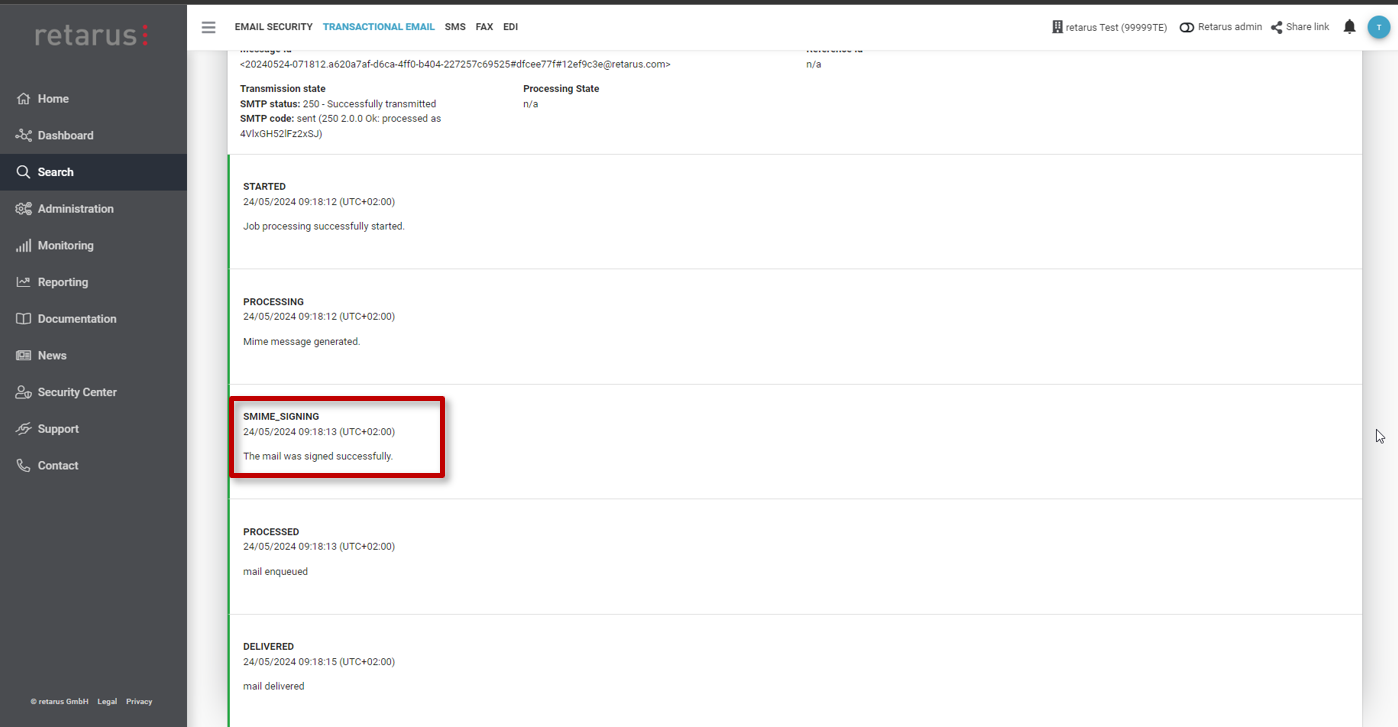Select the Dashboard icon in the sidebar
The height and width of the screenshot is (727, 1398).
pos(22,135)
